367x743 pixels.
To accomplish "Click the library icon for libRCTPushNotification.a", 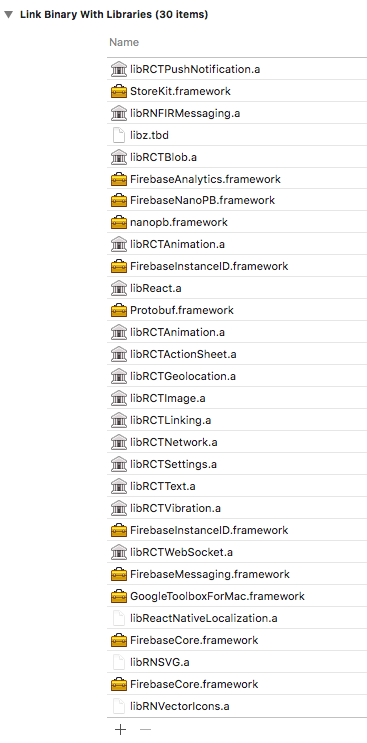I will (118, 70).
